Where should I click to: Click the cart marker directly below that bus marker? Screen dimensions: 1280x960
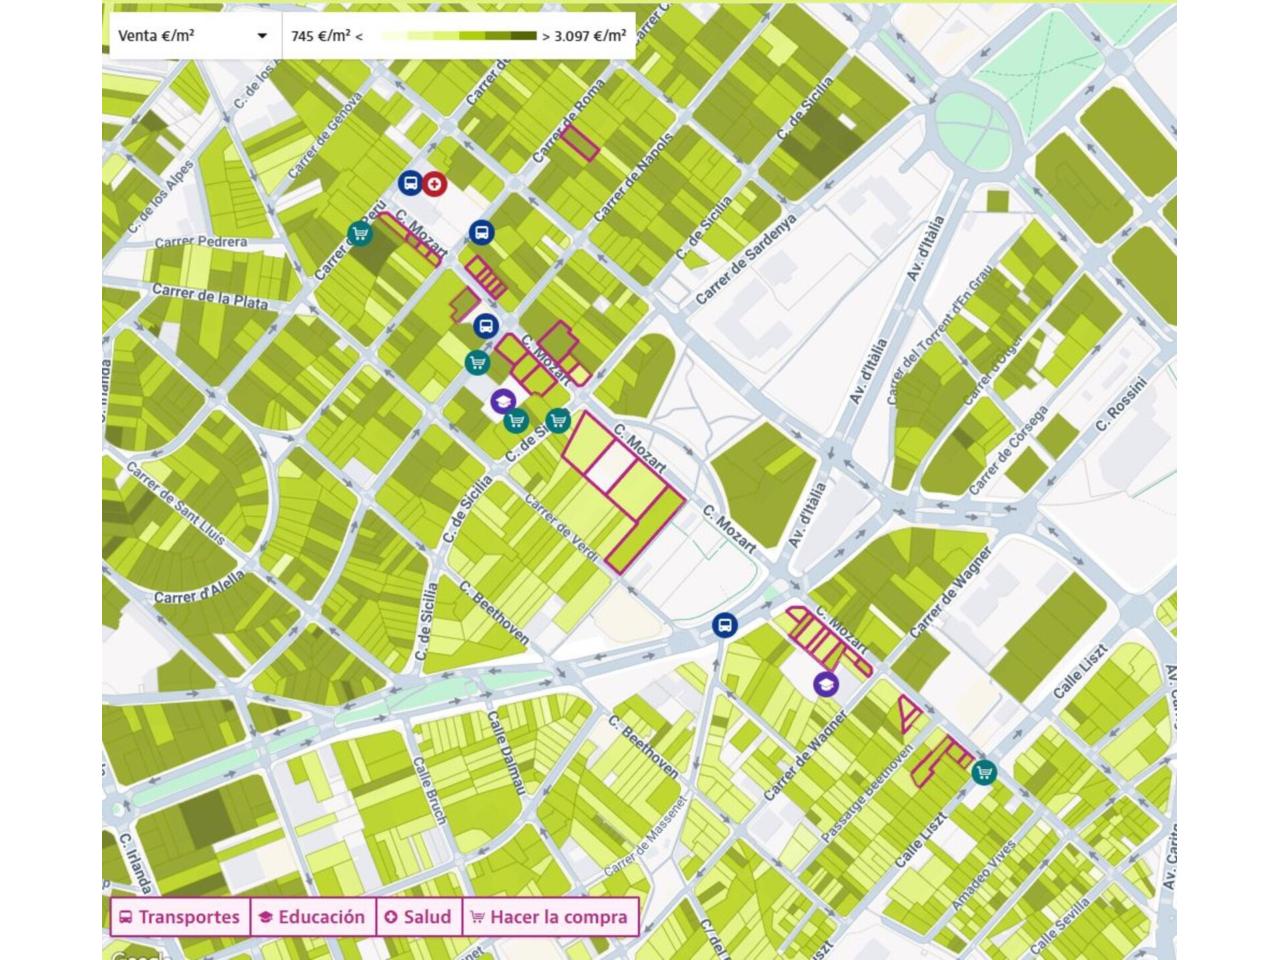pyautogui.click(x=478, y=363)
